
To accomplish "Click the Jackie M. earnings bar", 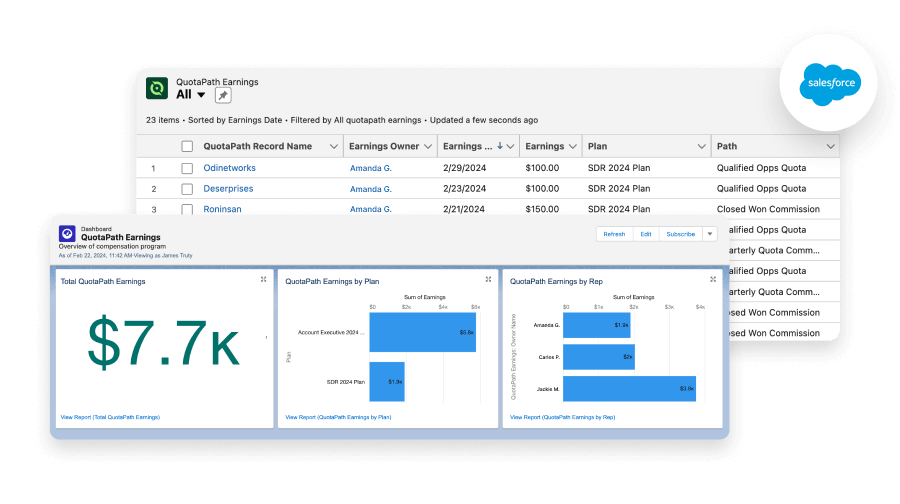I will pos(629,389).
